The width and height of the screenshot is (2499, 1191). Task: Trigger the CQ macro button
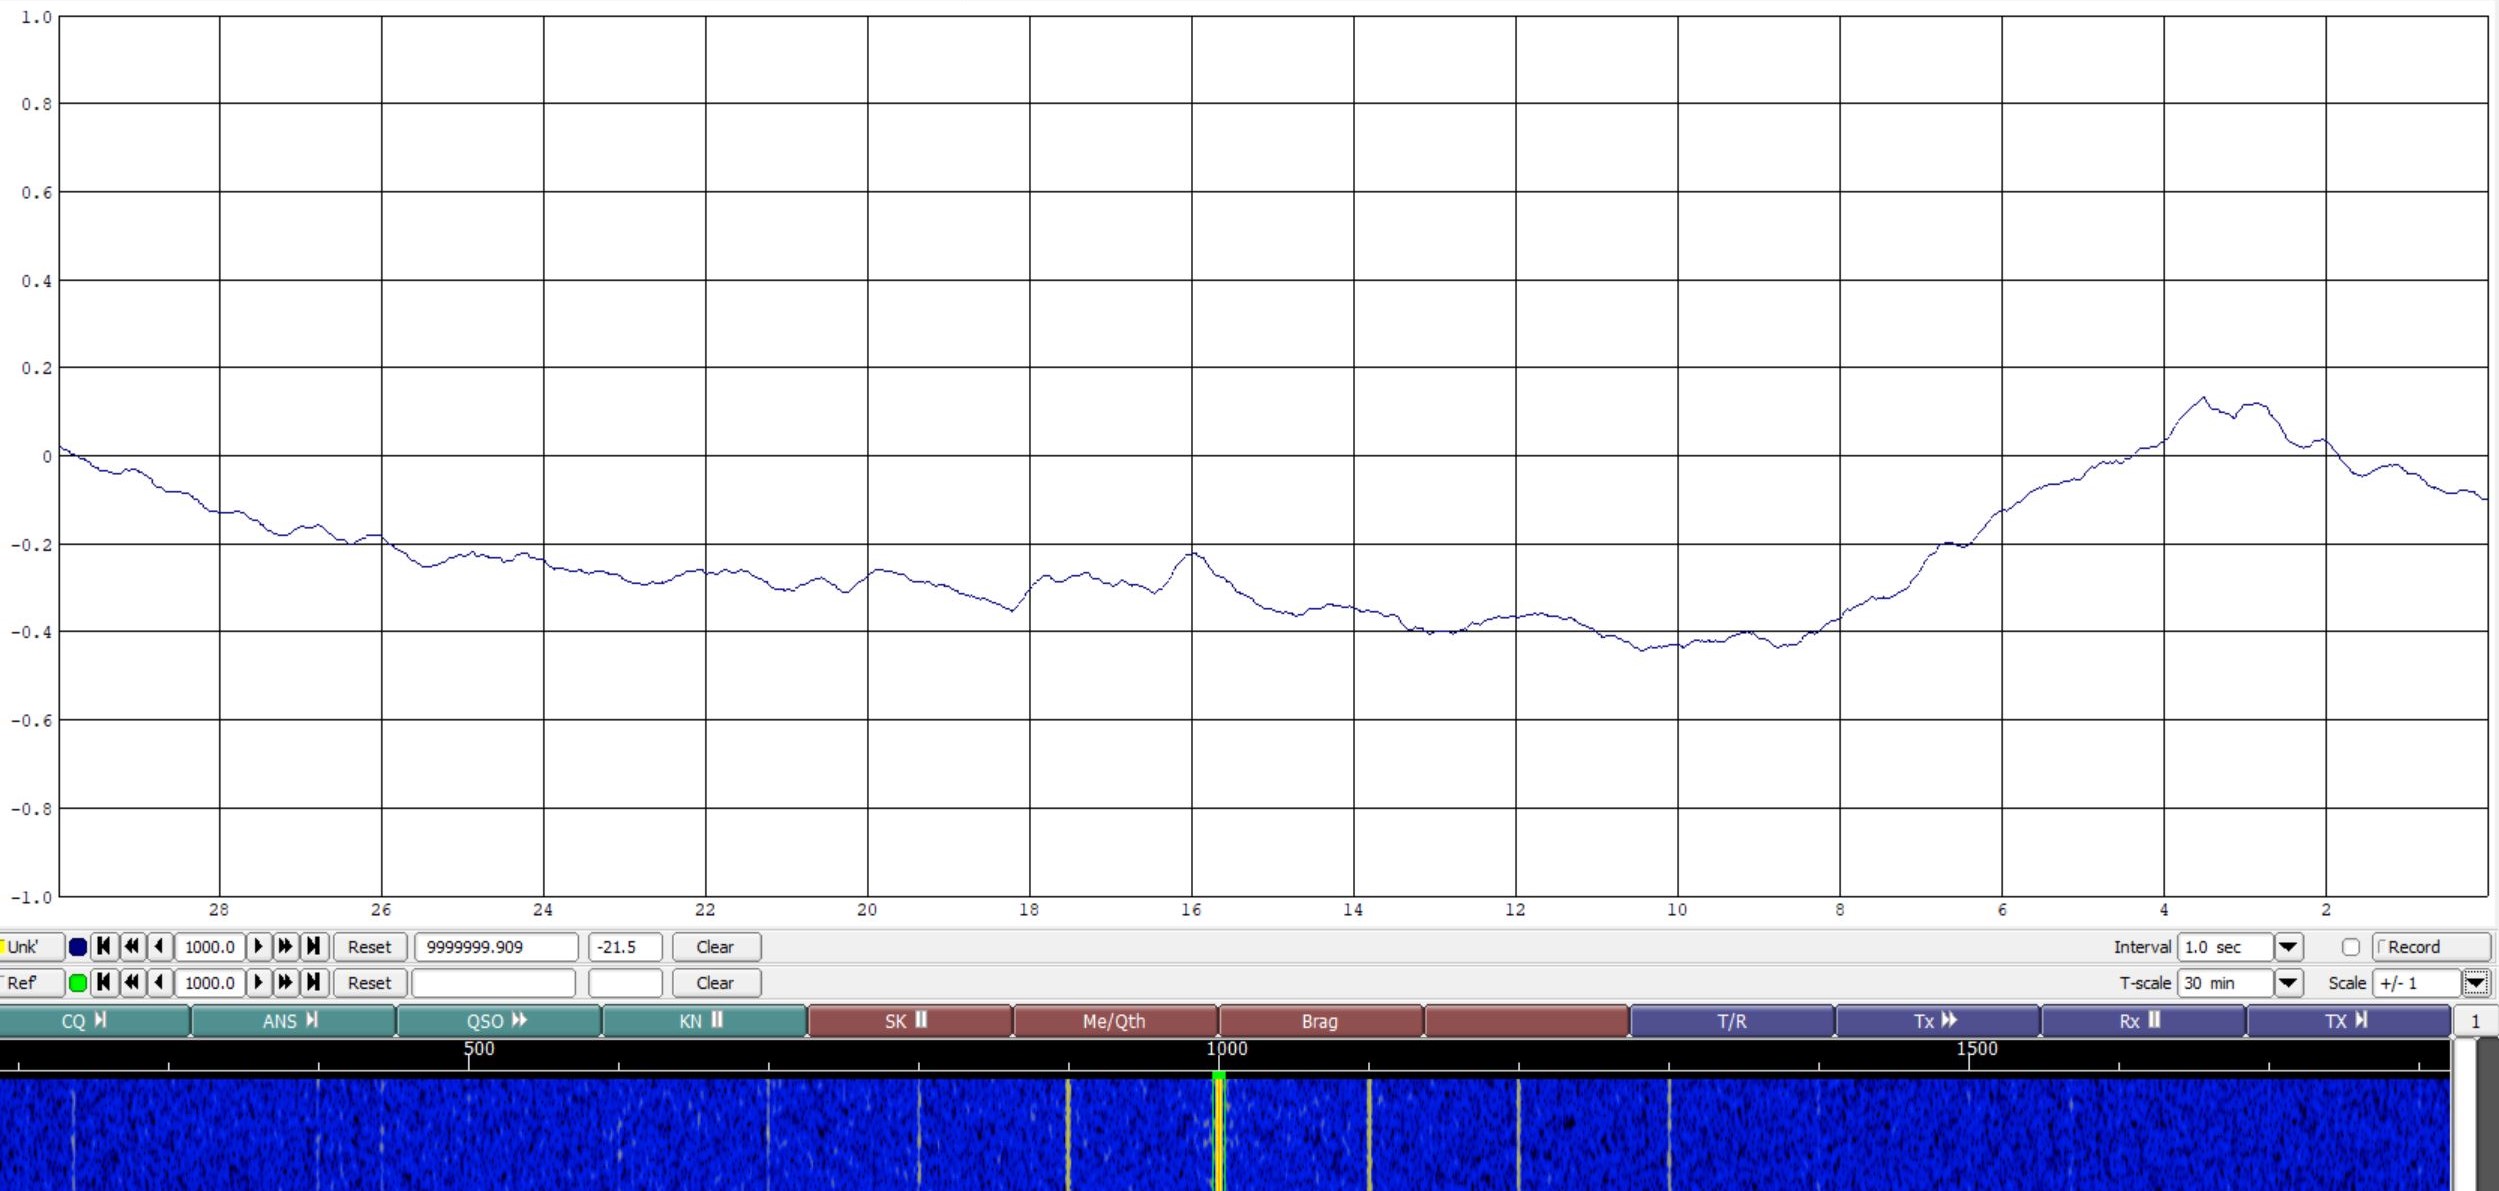[94, 1021]
